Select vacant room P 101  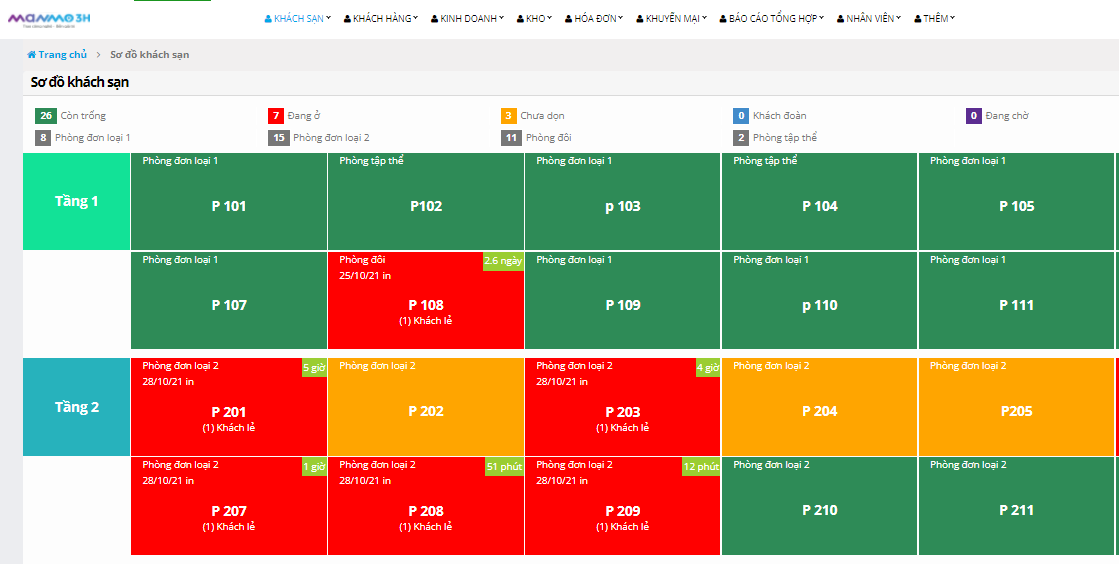(x=229, y=206)
